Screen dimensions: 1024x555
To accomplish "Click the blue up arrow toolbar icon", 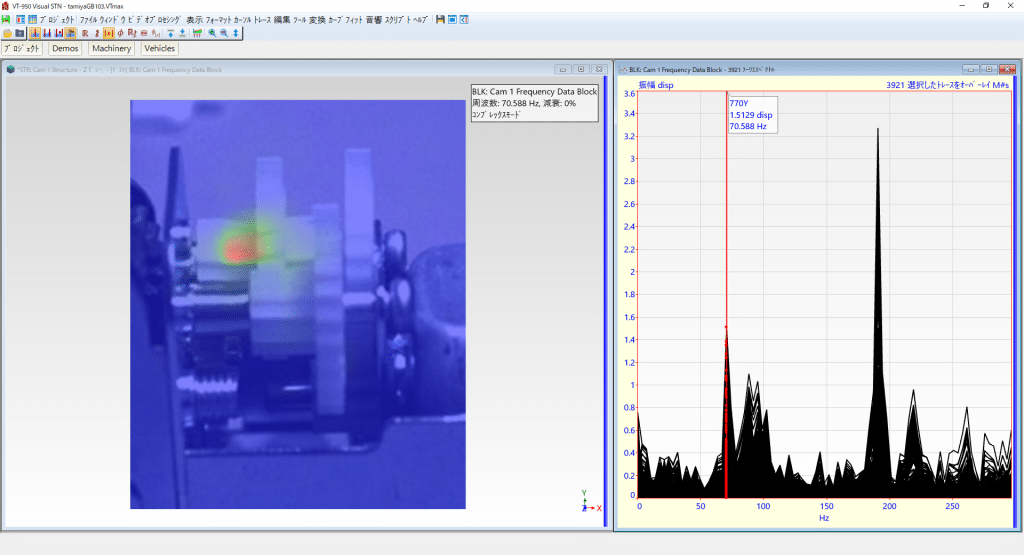I will (x=170, y=33).
